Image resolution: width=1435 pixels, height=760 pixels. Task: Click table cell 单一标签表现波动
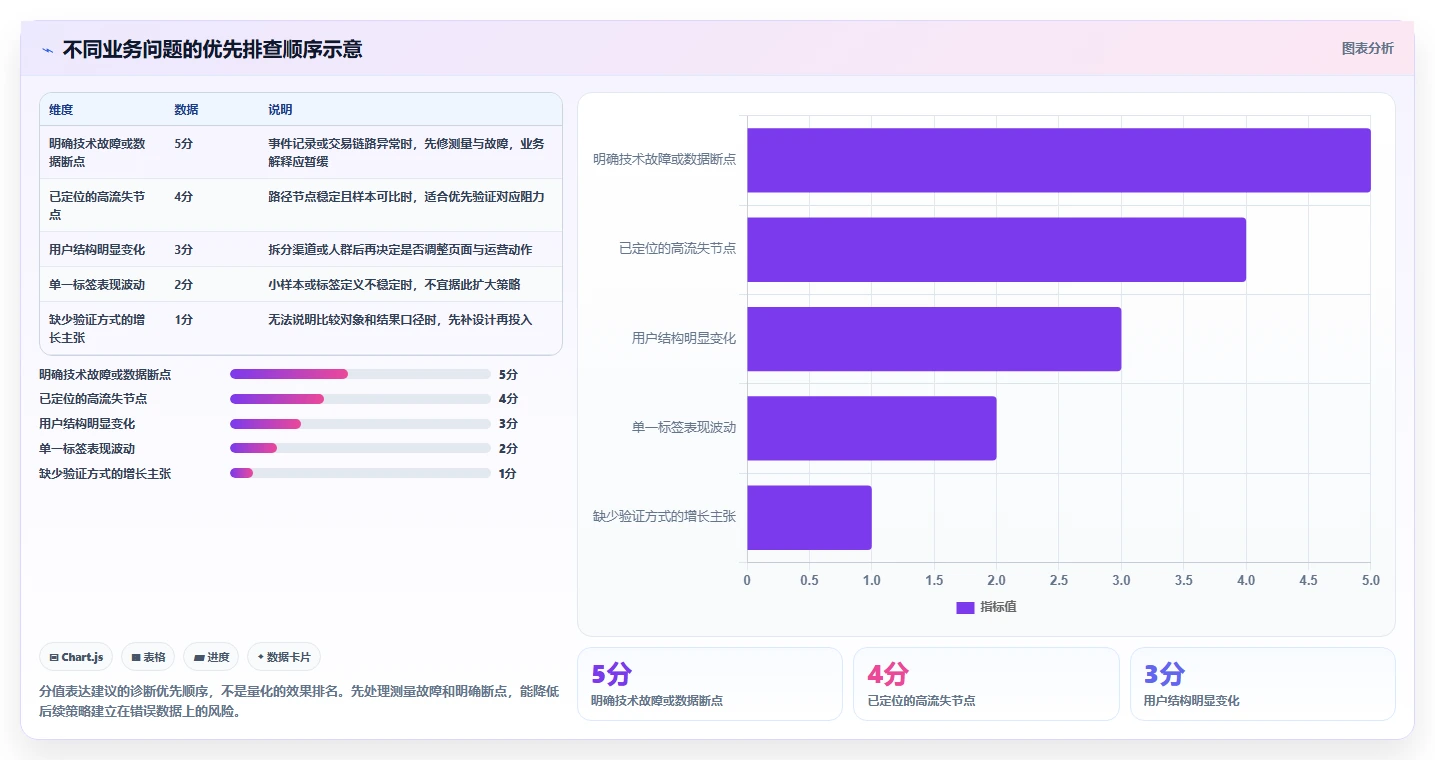(97, 284)
